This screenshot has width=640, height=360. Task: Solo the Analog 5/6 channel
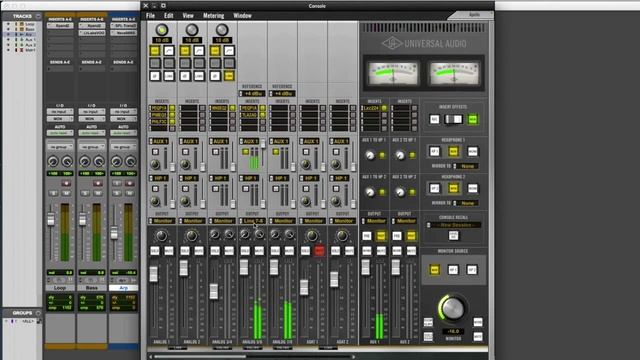point(245,251)
